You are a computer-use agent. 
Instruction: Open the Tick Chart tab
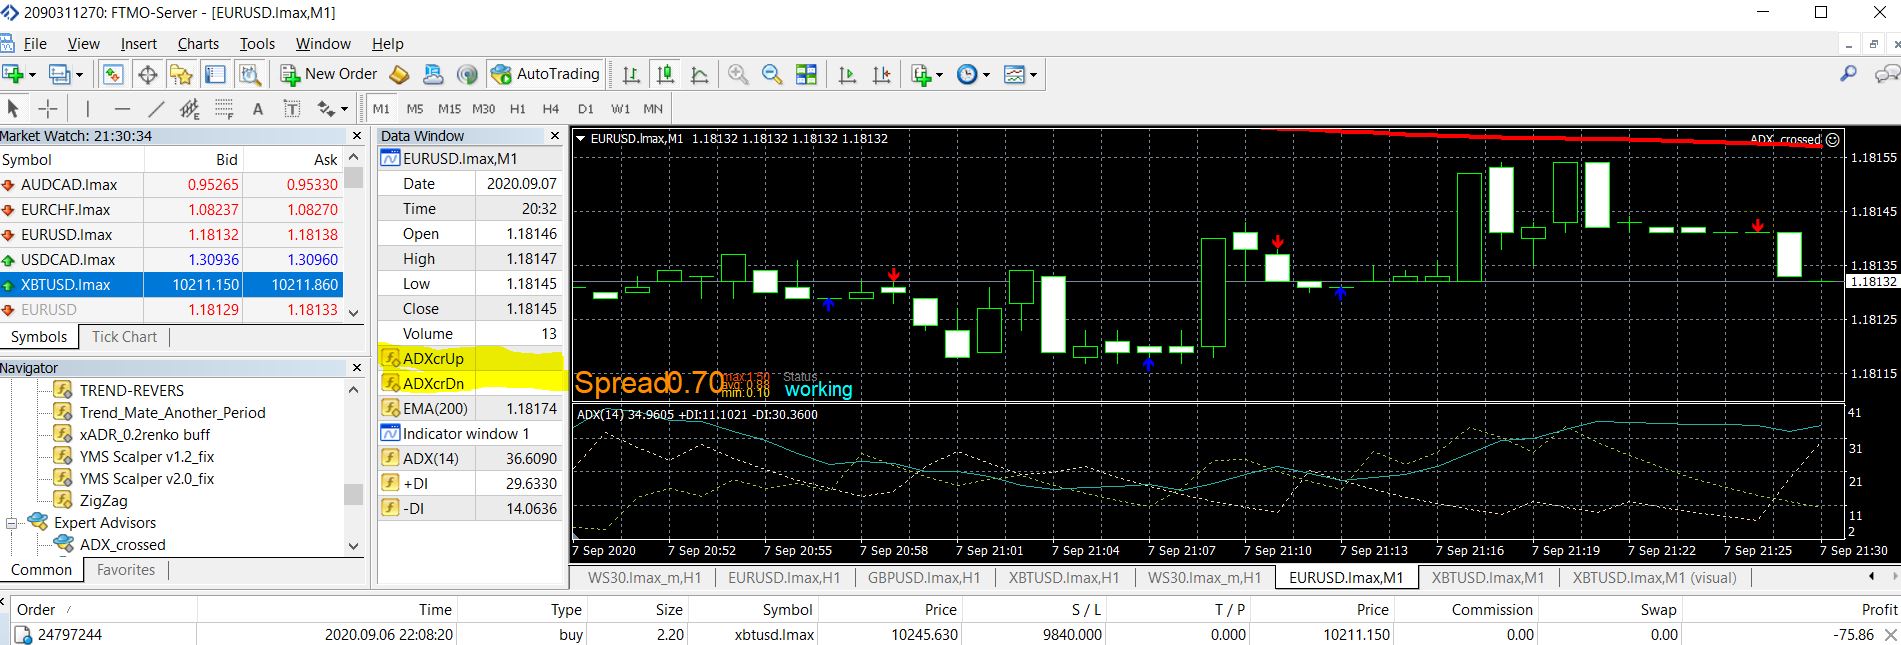[x=124, y=337]
